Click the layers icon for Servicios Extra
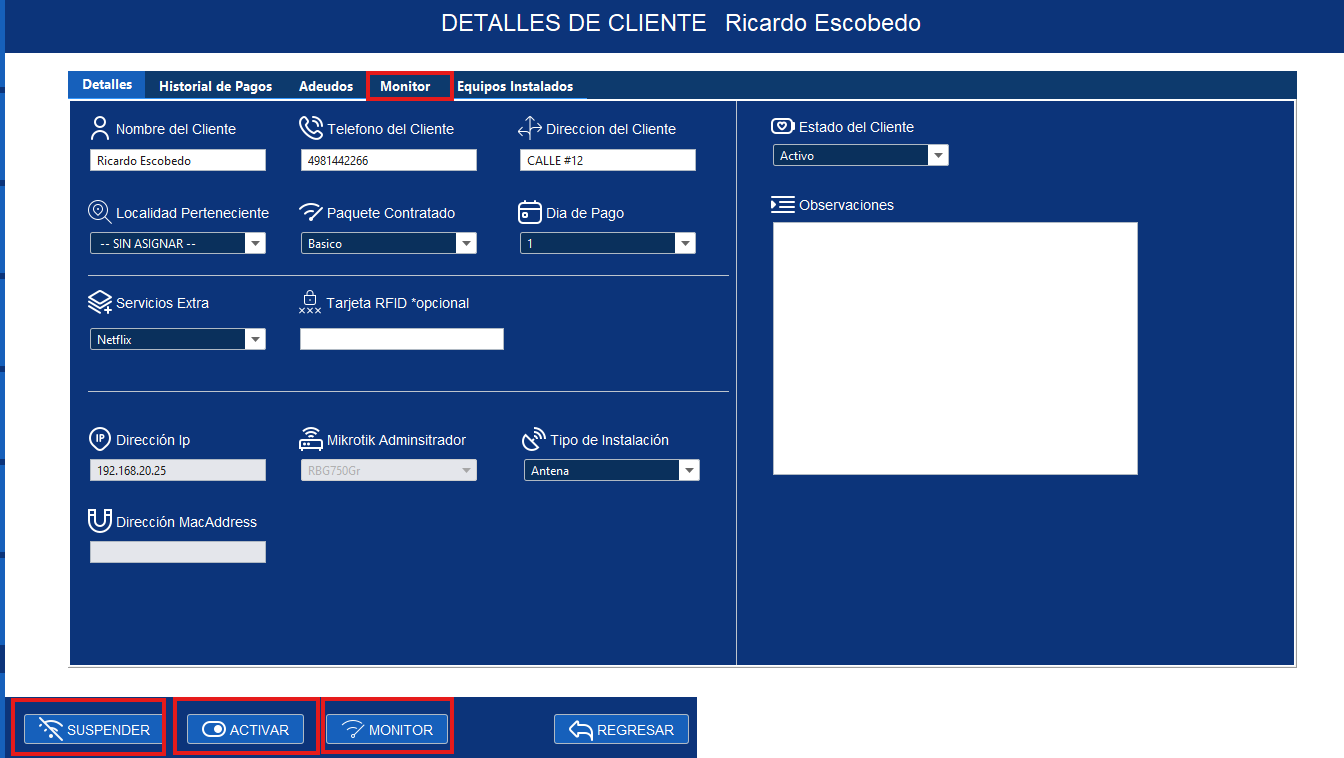Viewport: 1344px width, 758px height. (99, 300)
